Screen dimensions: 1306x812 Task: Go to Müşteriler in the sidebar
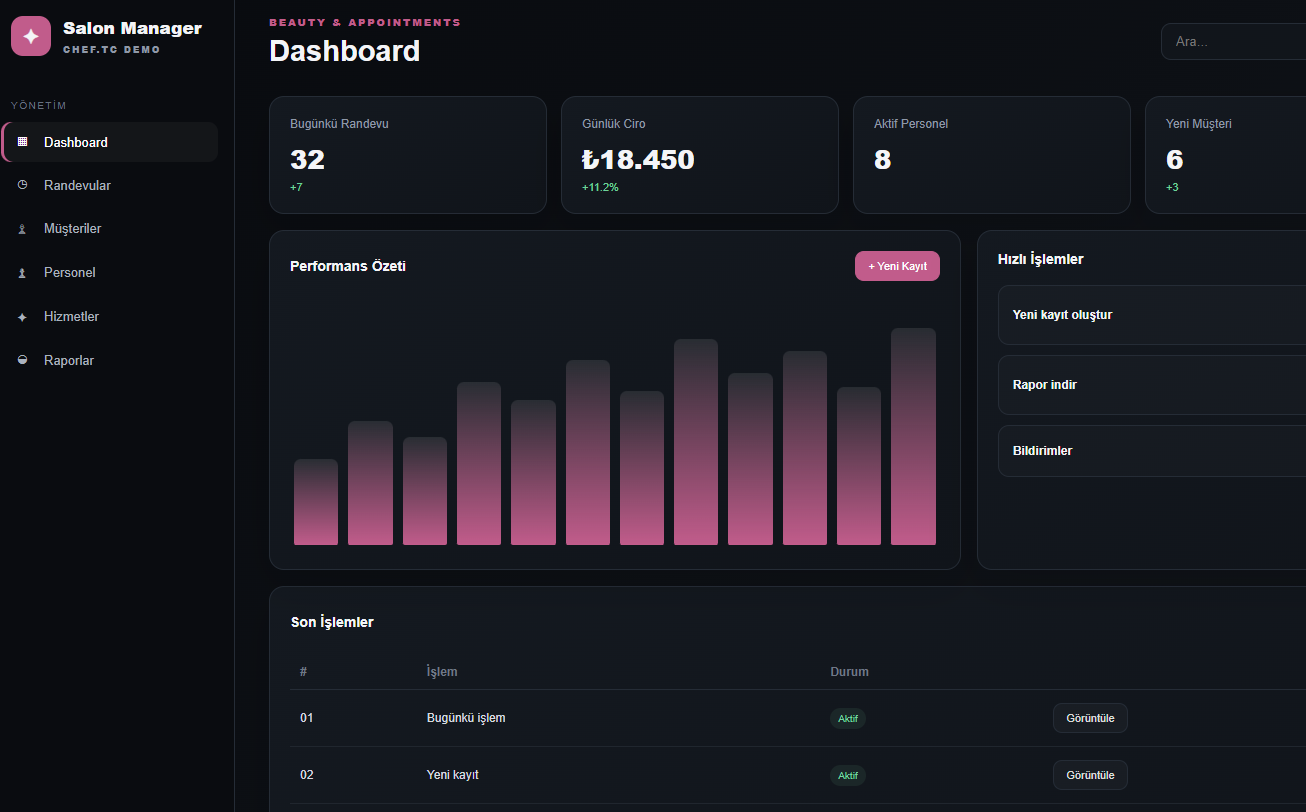click(110, 229)
